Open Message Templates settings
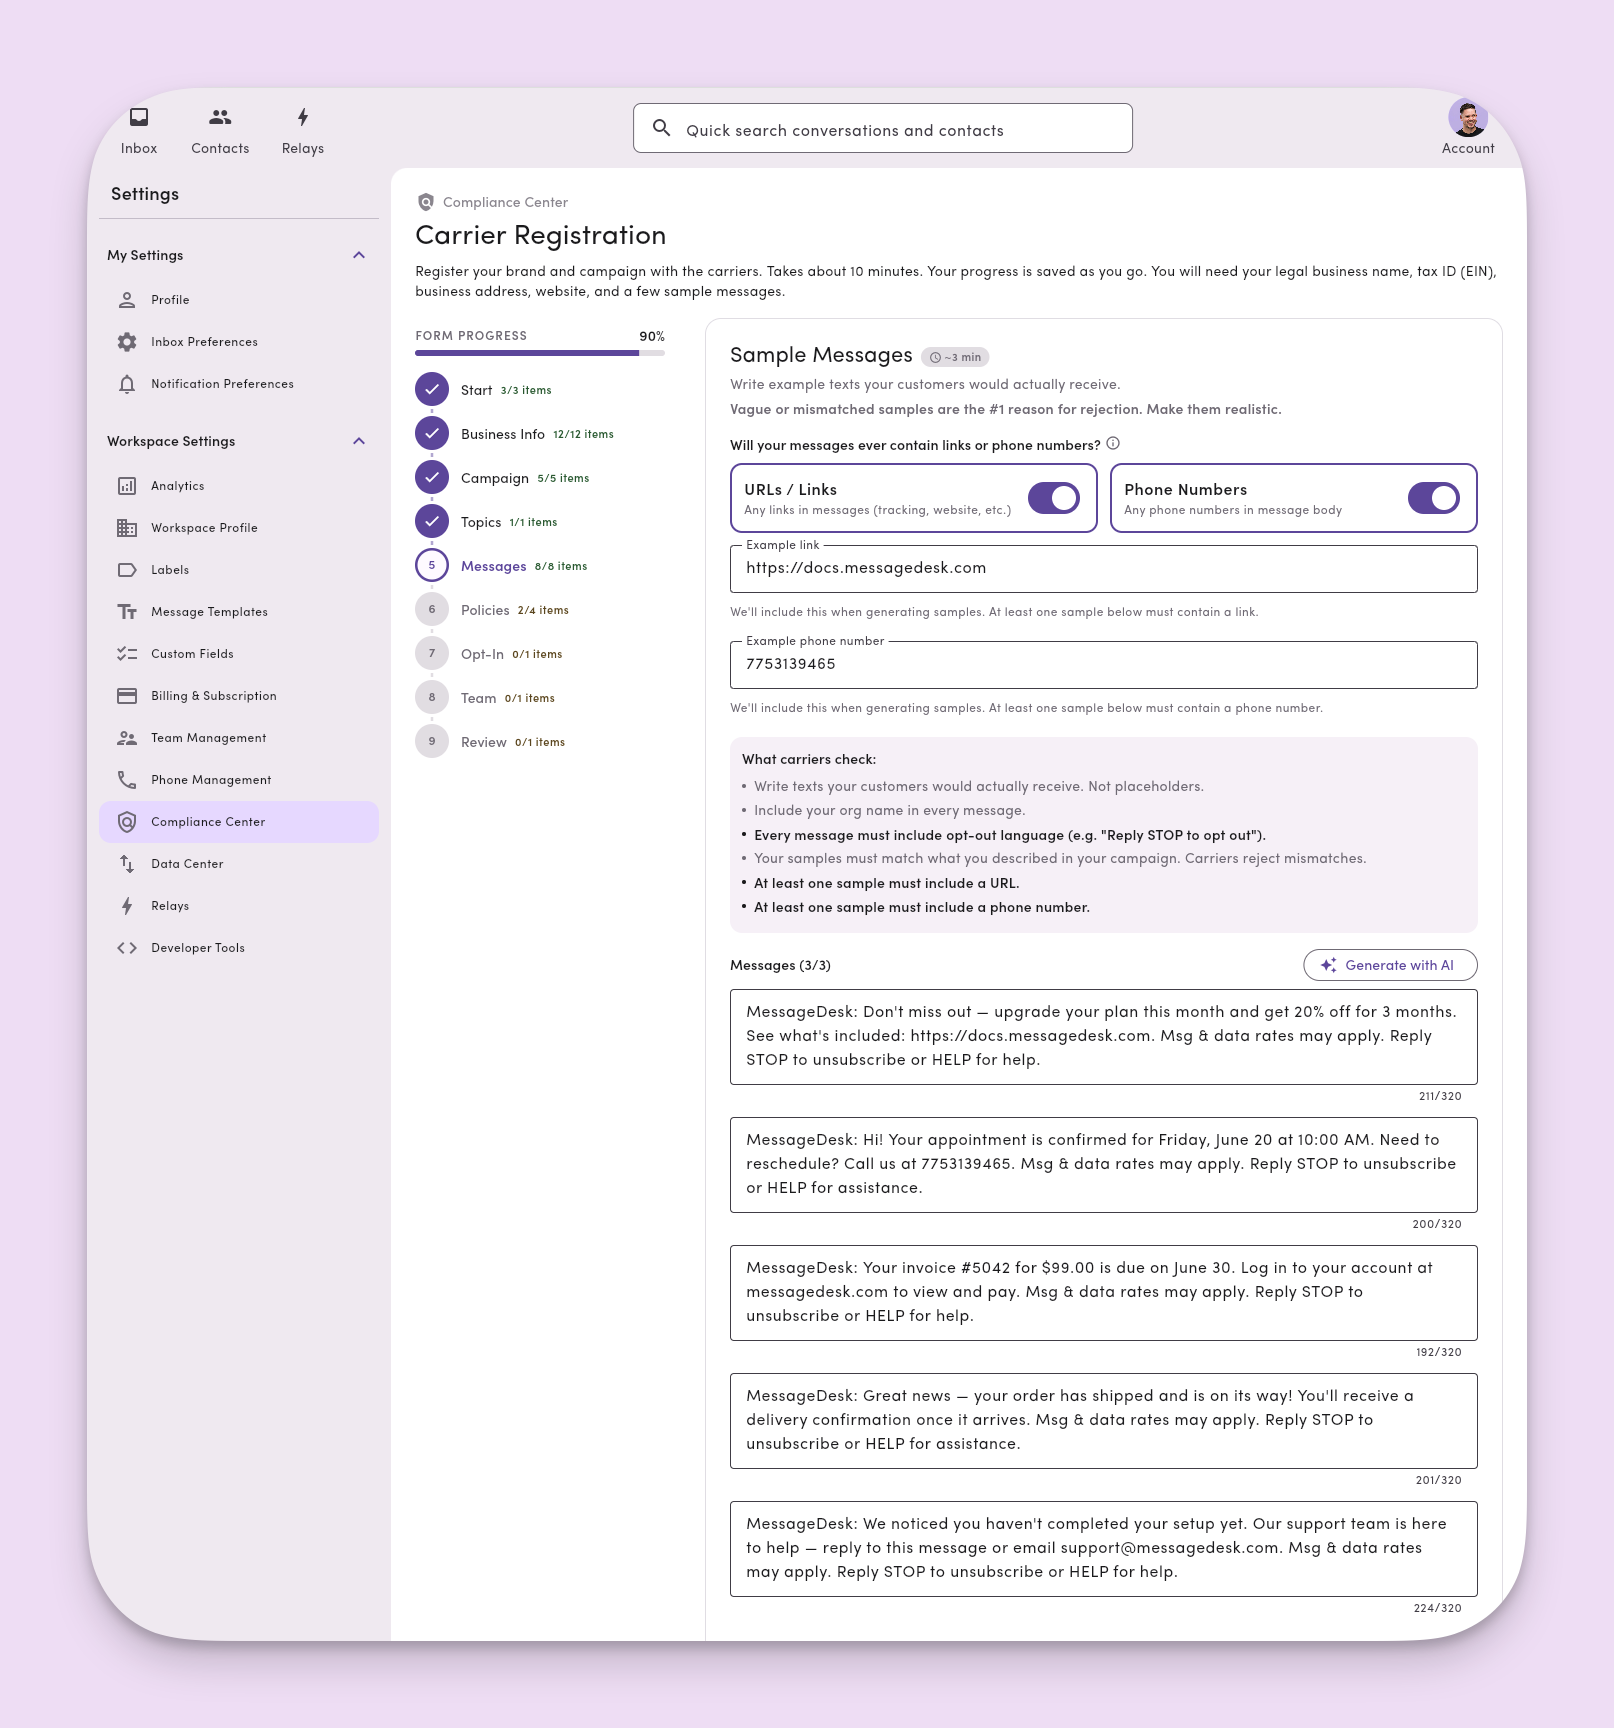Image resolution: width=1614 pixels, height=1728 pixels. coord(239,612)
